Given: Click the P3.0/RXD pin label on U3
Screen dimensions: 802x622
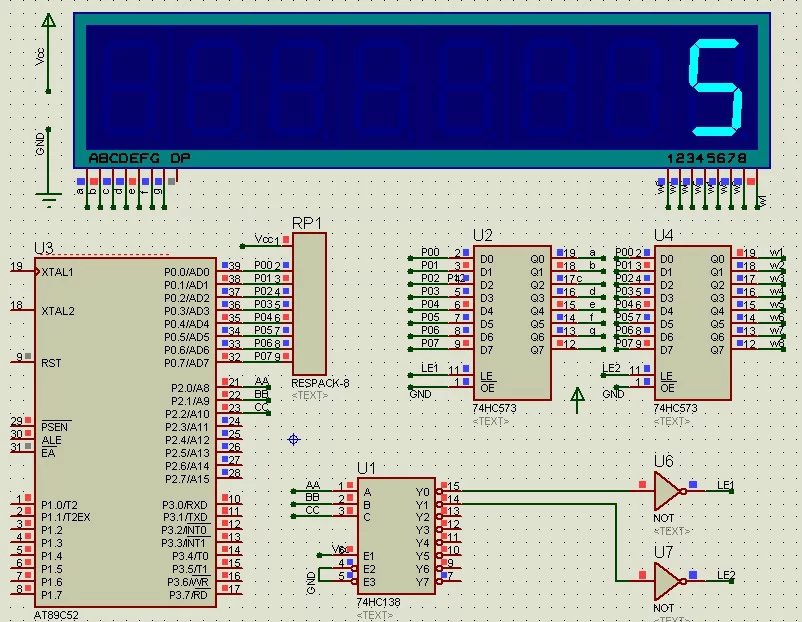Looking at the screenshot, I should pyautogui.click(x=185, y=505).
